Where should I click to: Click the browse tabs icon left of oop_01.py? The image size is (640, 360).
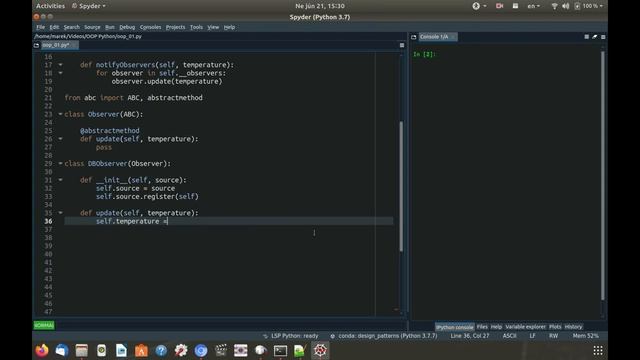(x=36, y=45)
